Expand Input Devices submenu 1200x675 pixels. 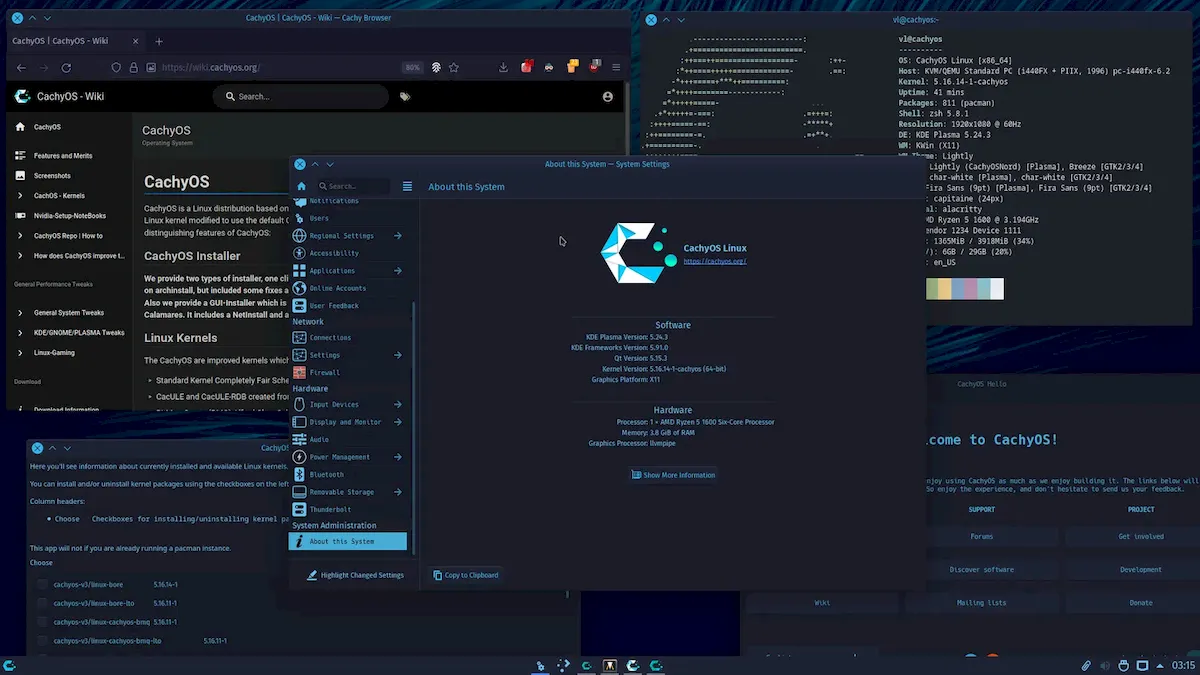pyautogui.click(x=398, y=404)
